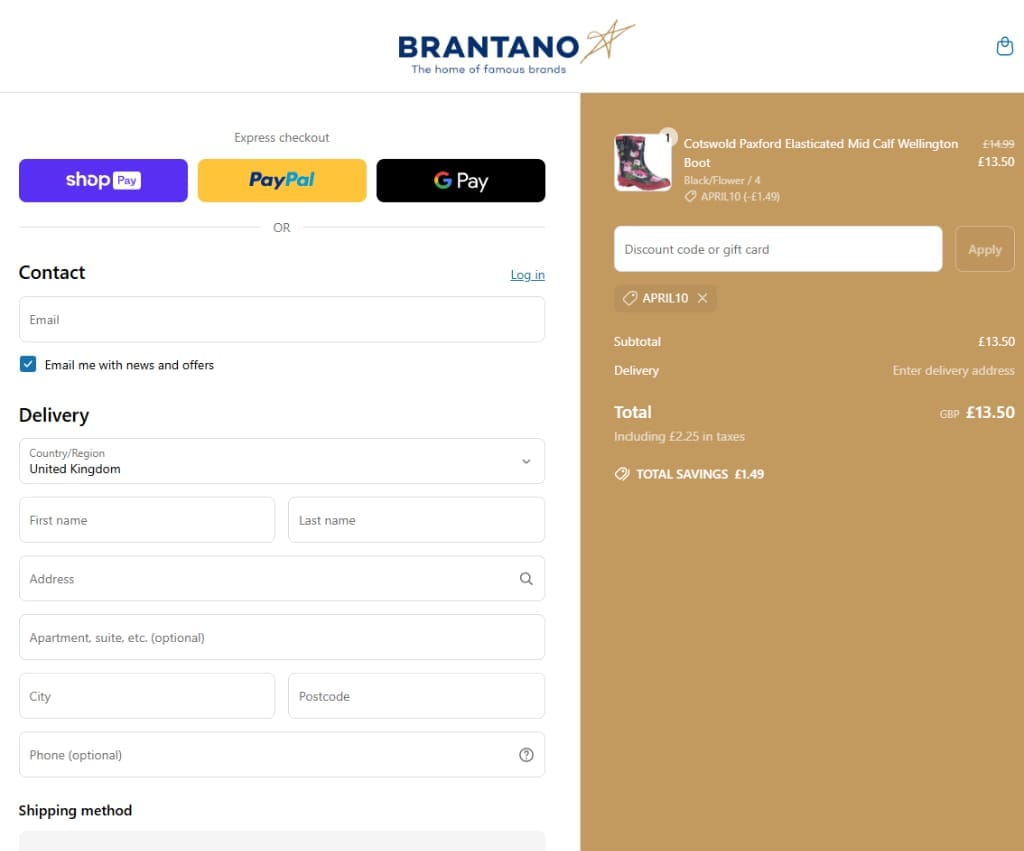Image resolution: width=1024 pixels, height=851 pixels.
Task: Pay with Google Pay express checkout
Action: [x=460, y=180]
